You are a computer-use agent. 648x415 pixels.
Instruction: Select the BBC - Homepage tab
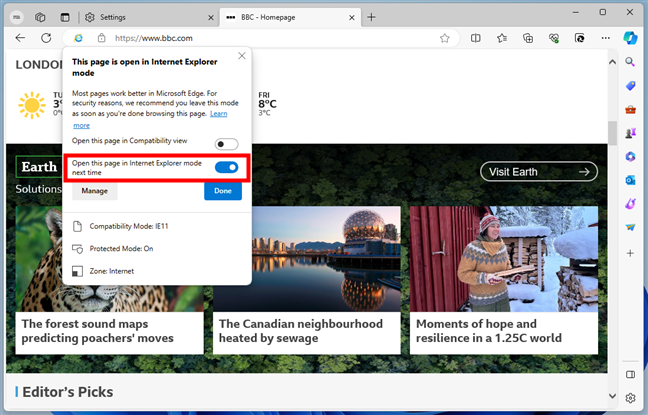click(290, 17)
